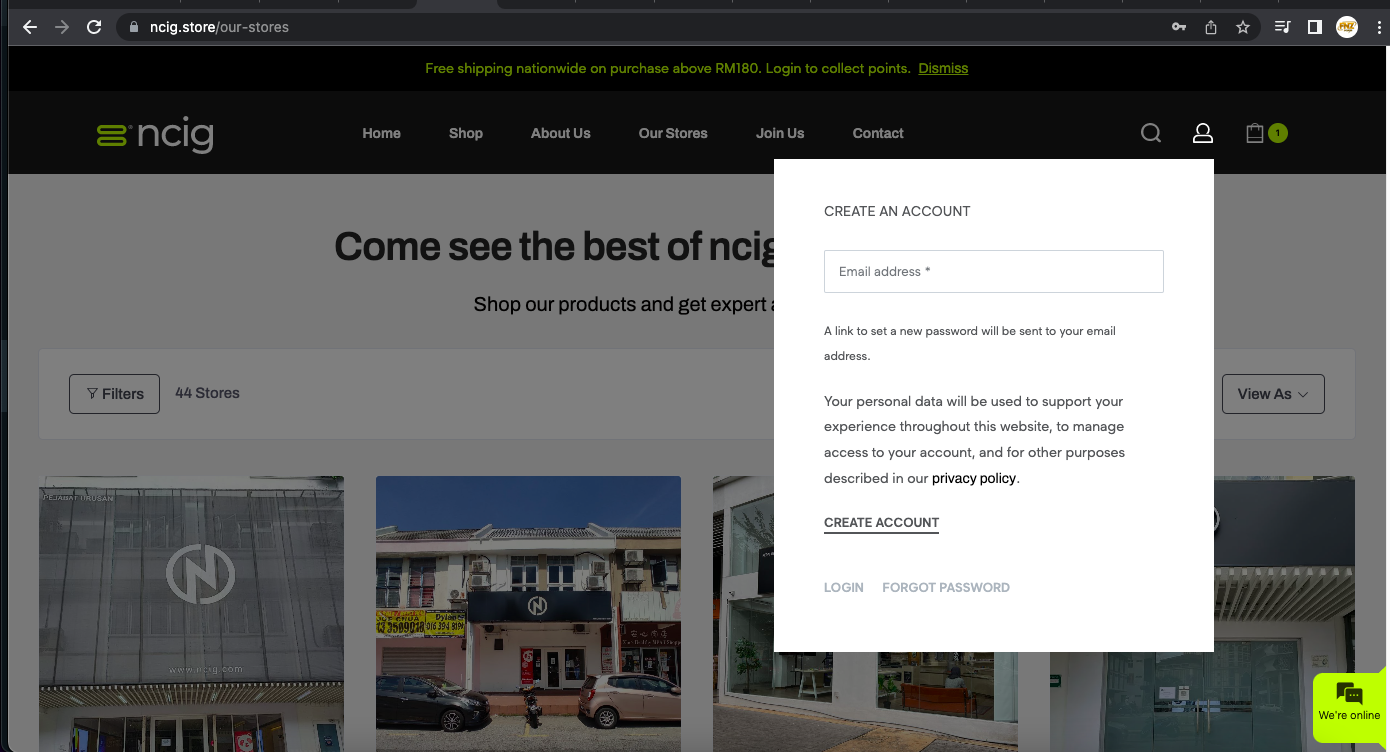Go to the Shop menu item
This screenshot has width=1390, height=752.
coord(465,133)
